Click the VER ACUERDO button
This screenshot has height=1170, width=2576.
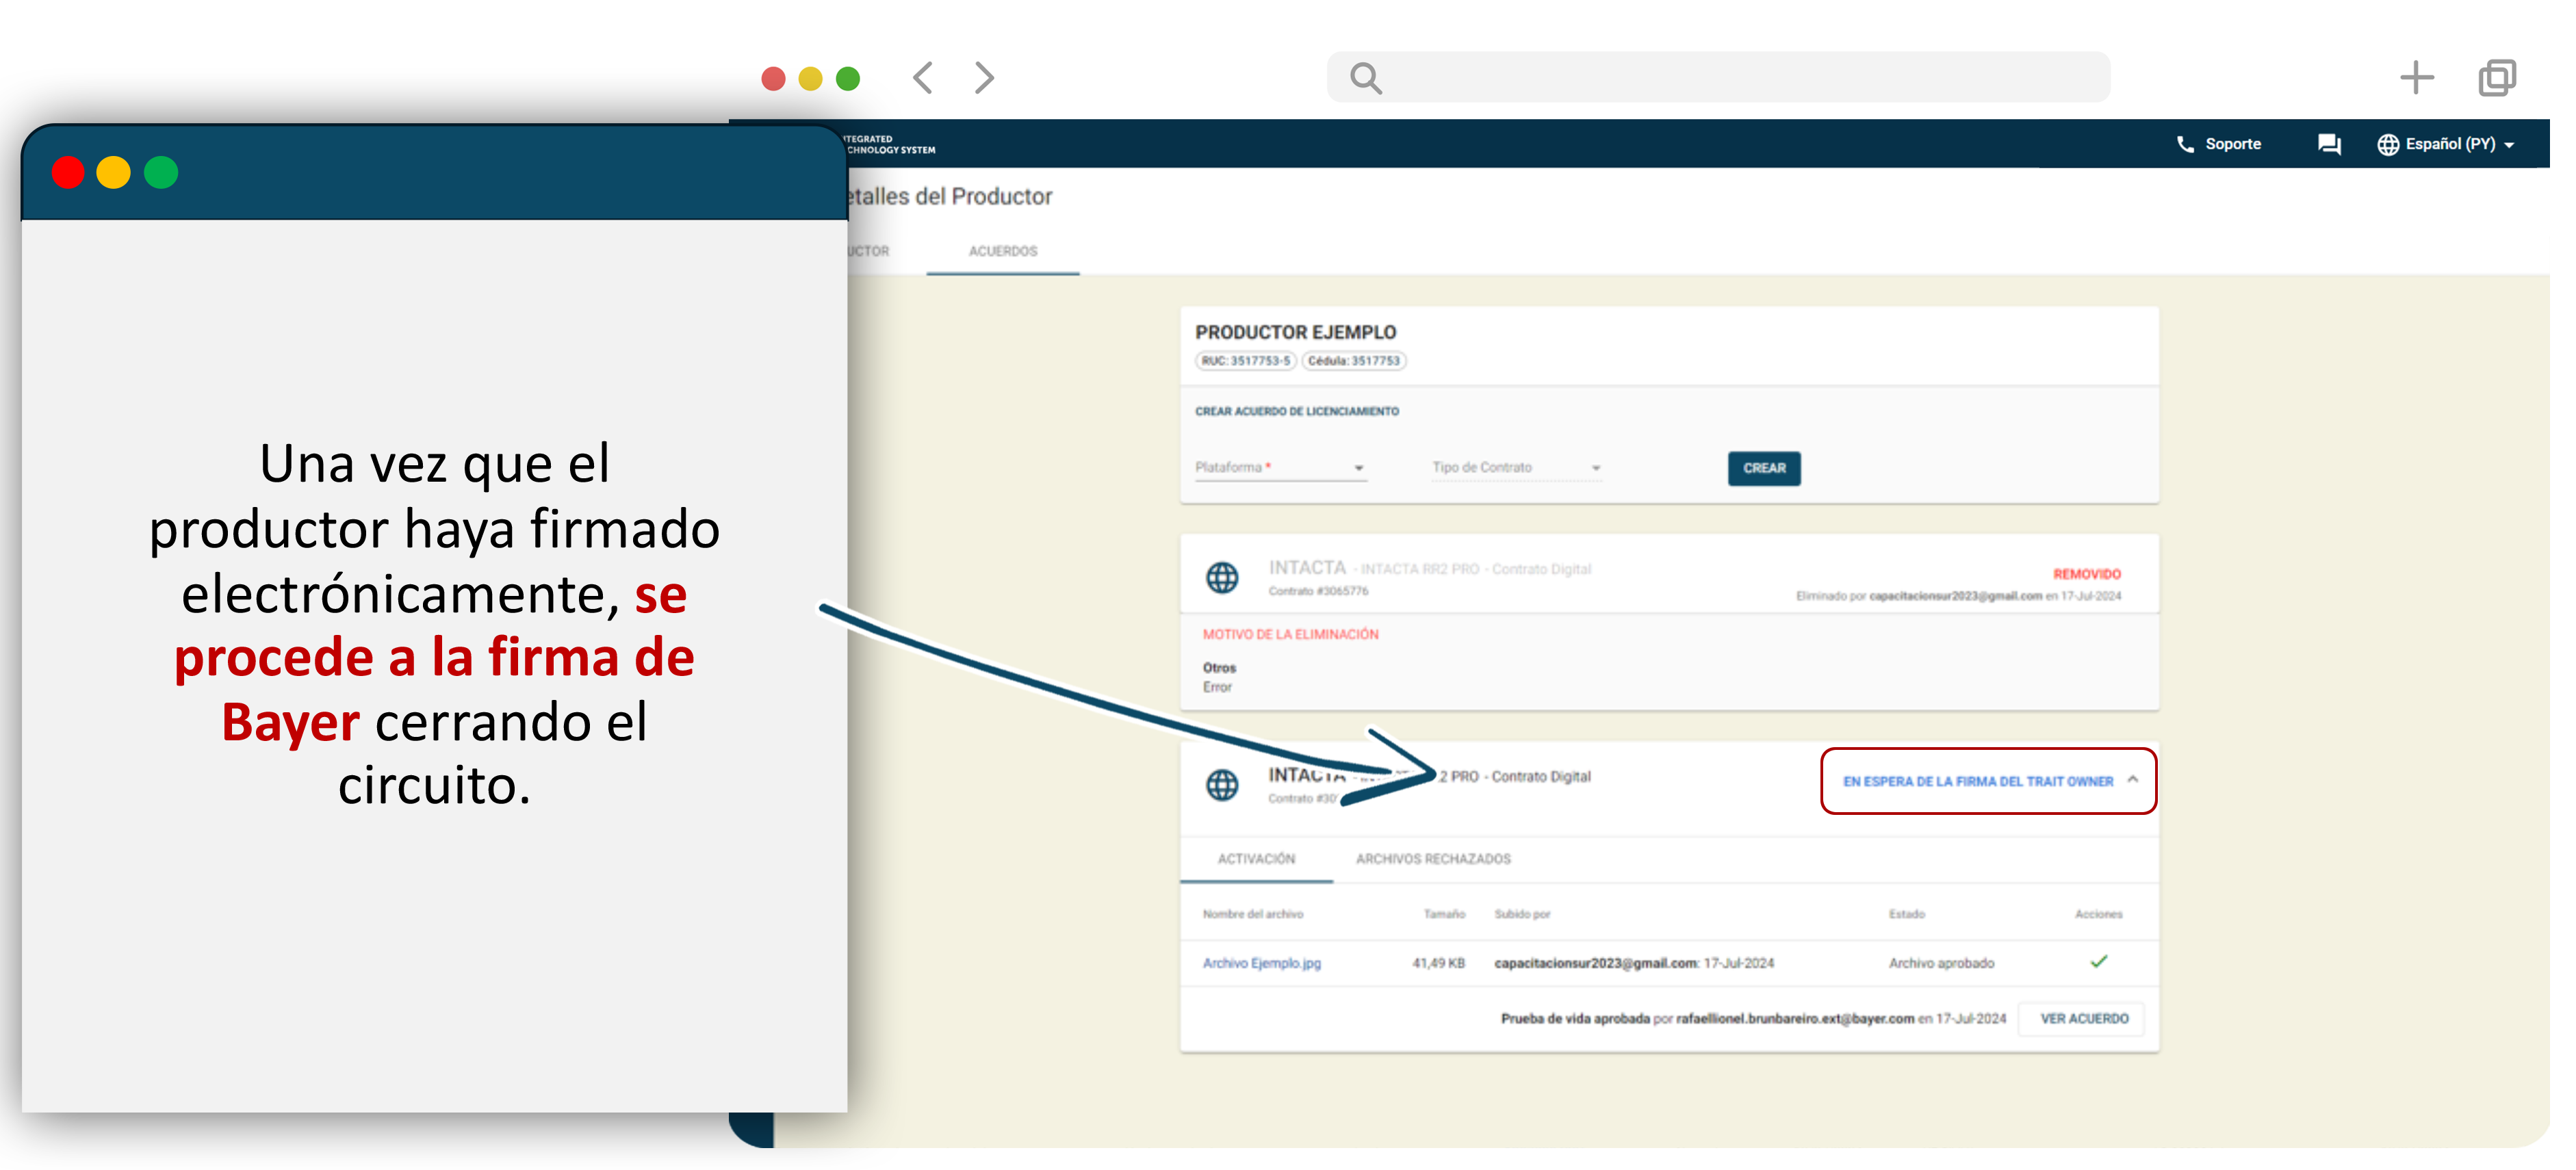coord(2084,1019)
